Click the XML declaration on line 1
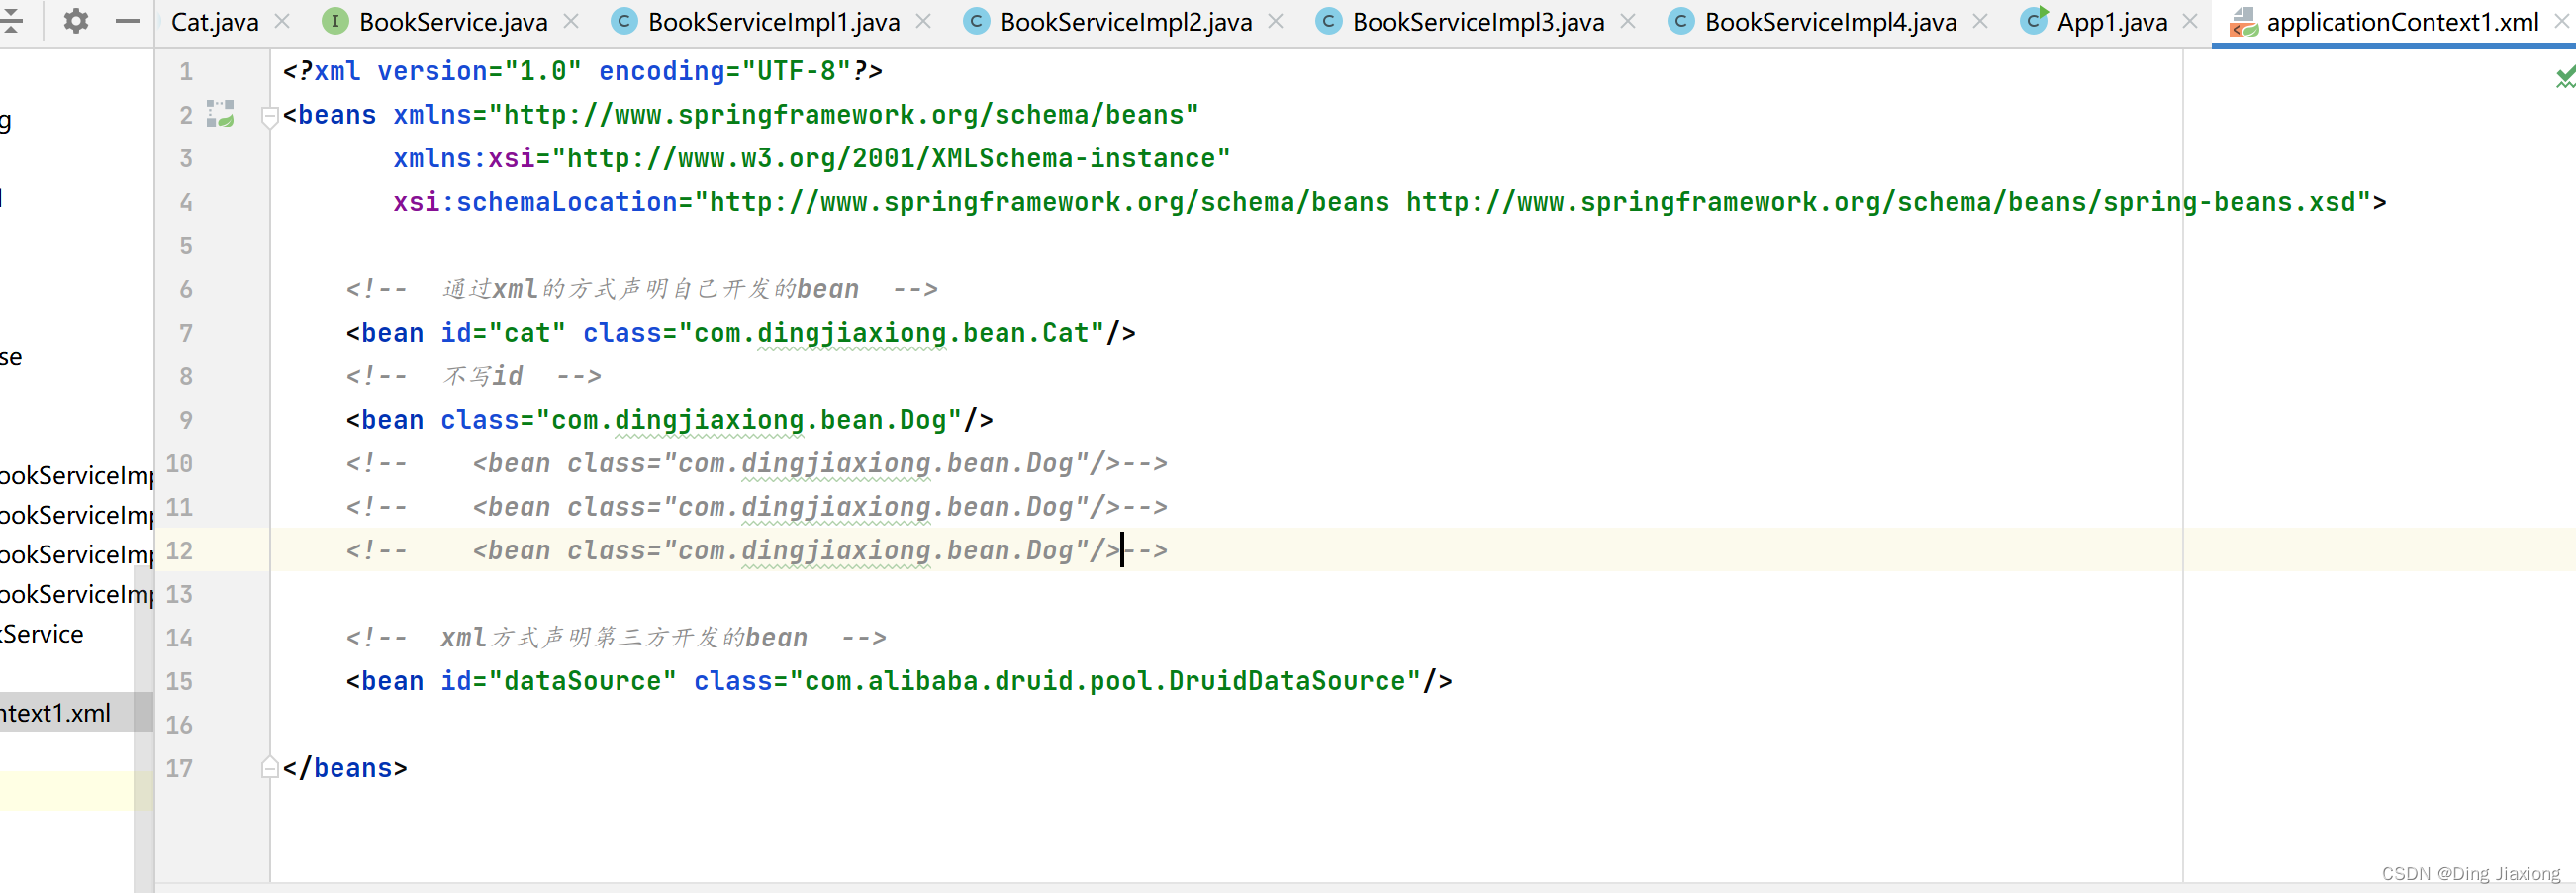This screenshot has height=893, width=2576. pos(582,71)
